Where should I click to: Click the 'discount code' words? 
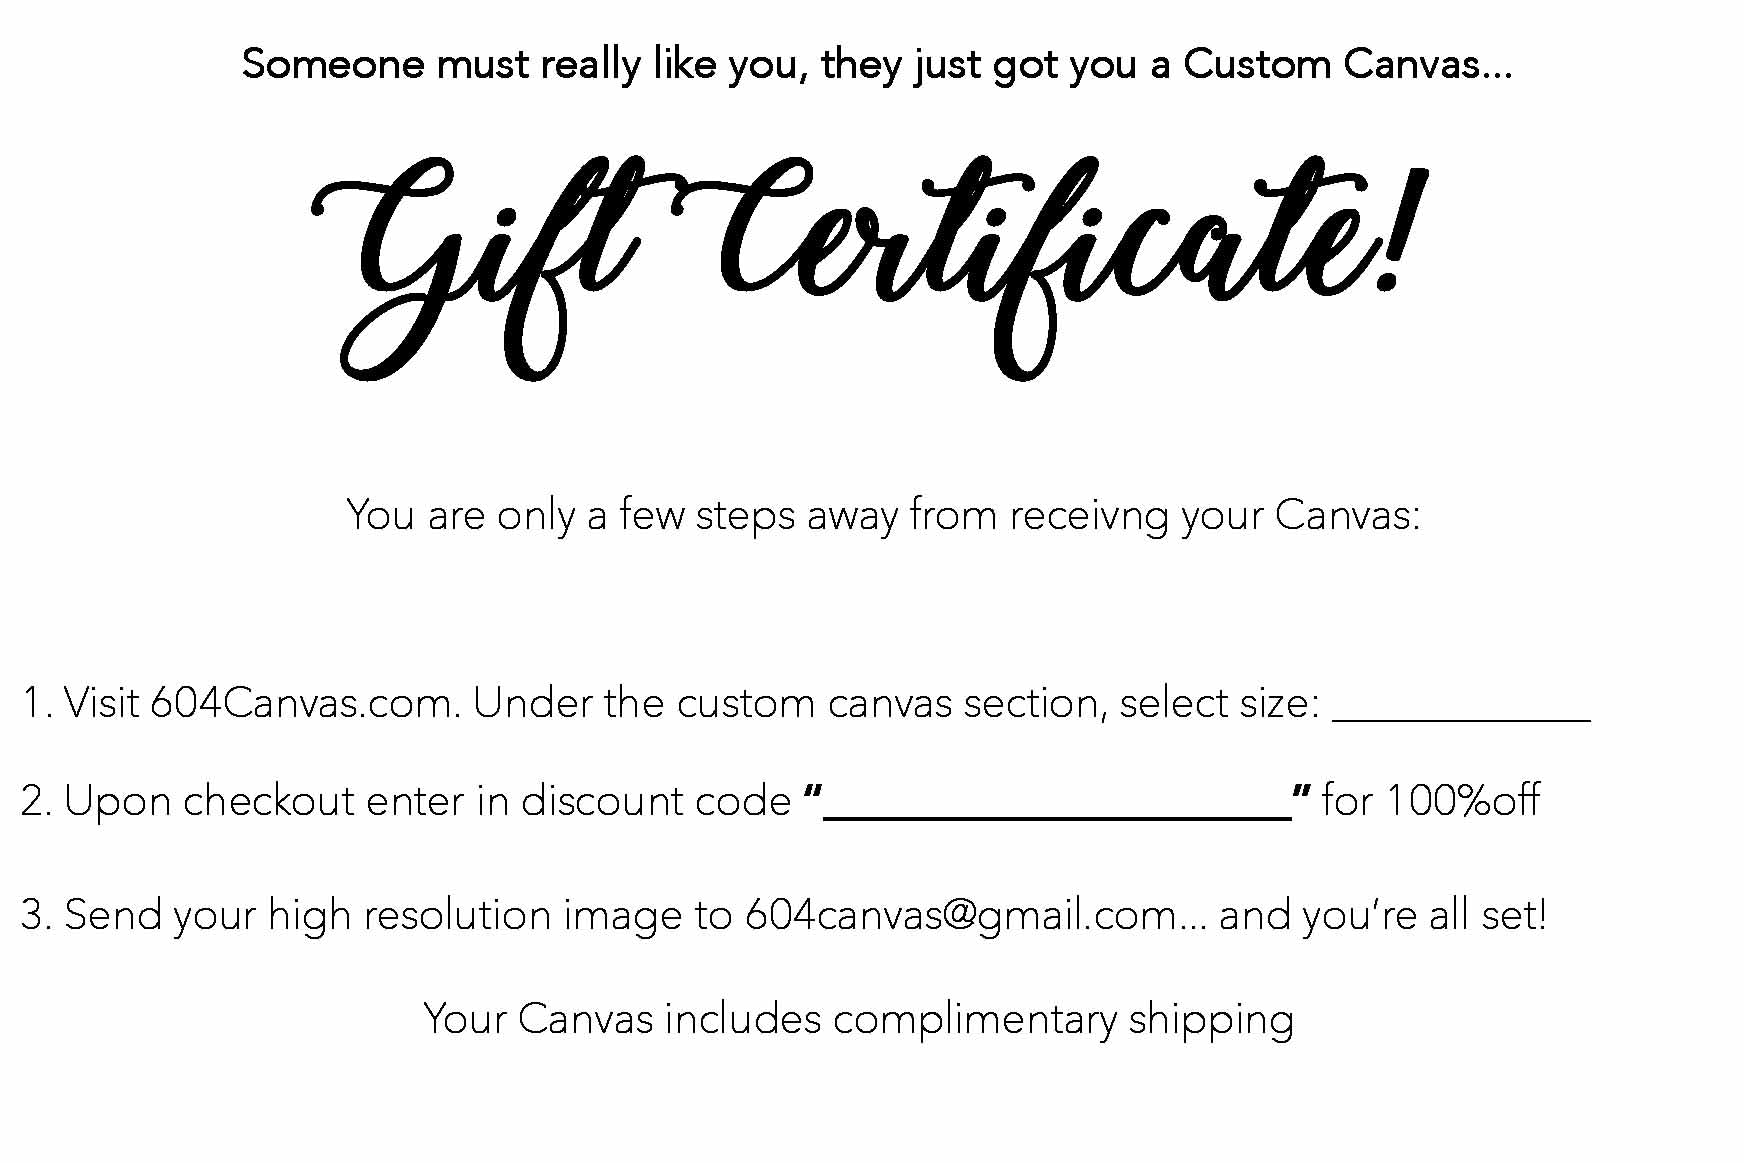(656, 801)
